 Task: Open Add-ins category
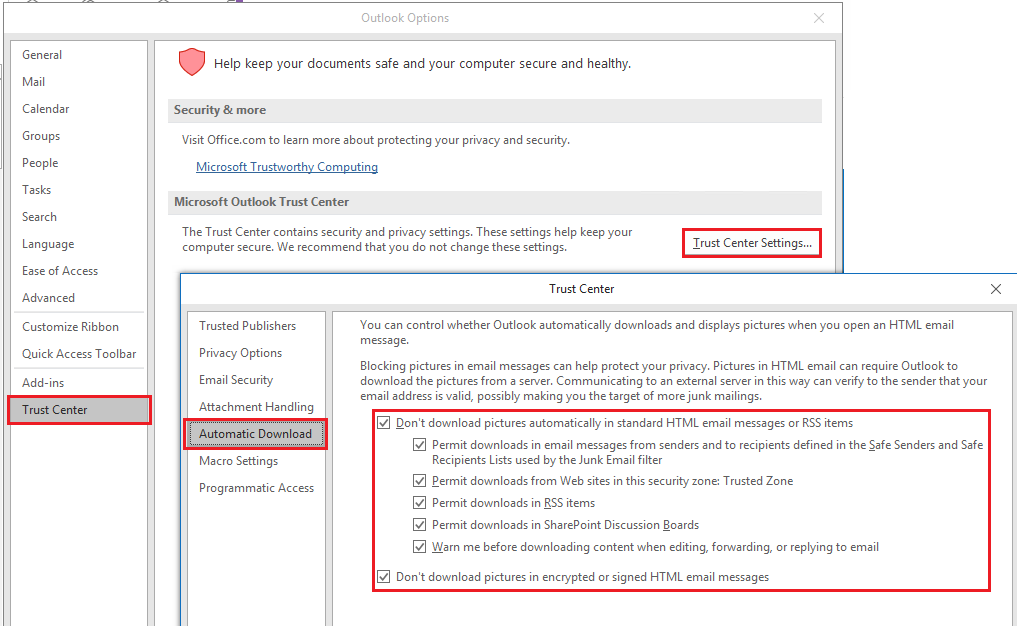click(x=43, y=383)
